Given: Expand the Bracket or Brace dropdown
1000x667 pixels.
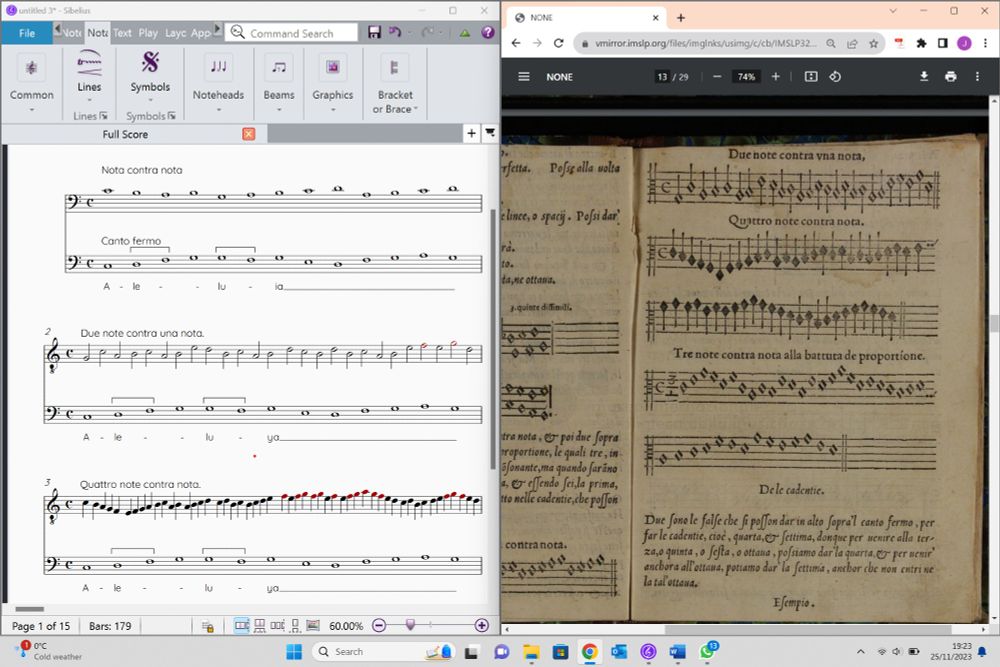Looking at the screenshot, I should 415,109.
